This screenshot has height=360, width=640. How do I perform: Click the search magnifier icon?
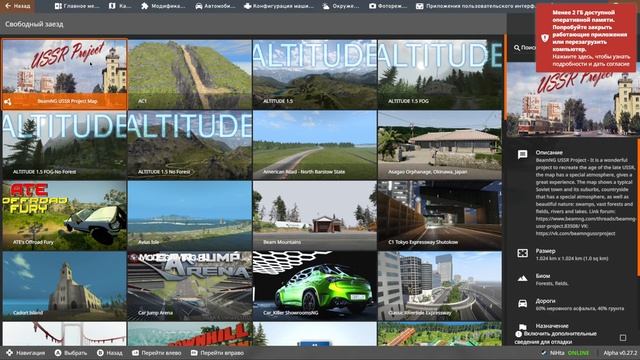tap(517, 48)
